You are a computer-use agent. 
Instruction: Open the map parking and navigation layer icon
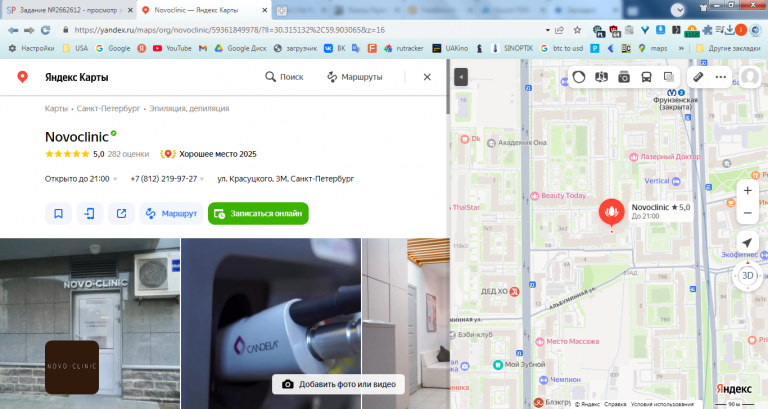[x=601, y=77]
